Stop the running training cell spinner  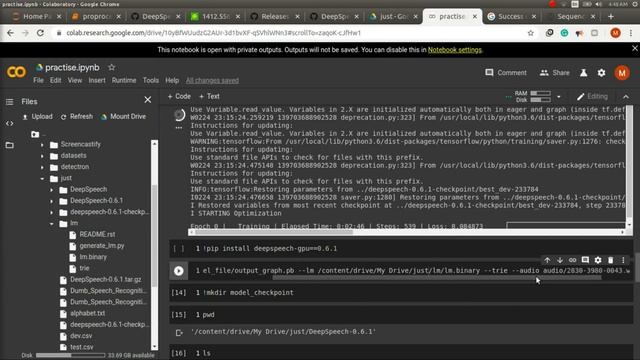(179, 115)
